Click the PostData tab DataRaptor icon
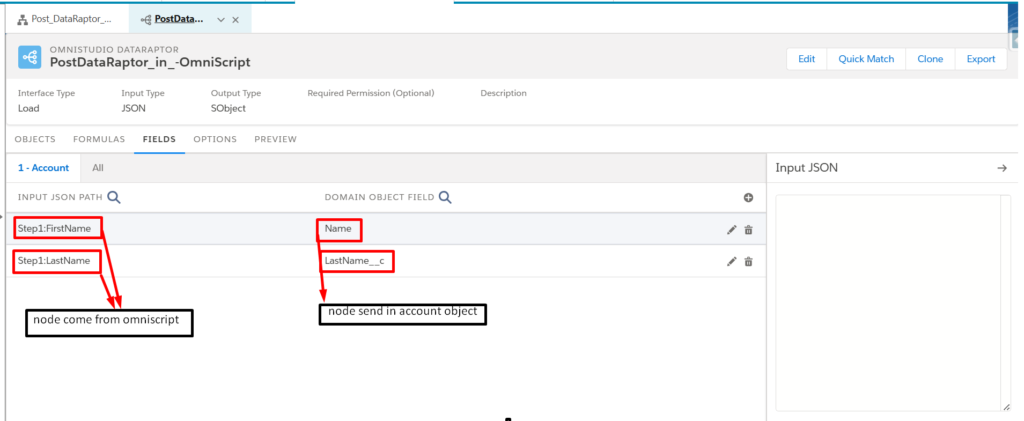The width and height of the screenshot is (1024, 421). [x=146, y=20]
